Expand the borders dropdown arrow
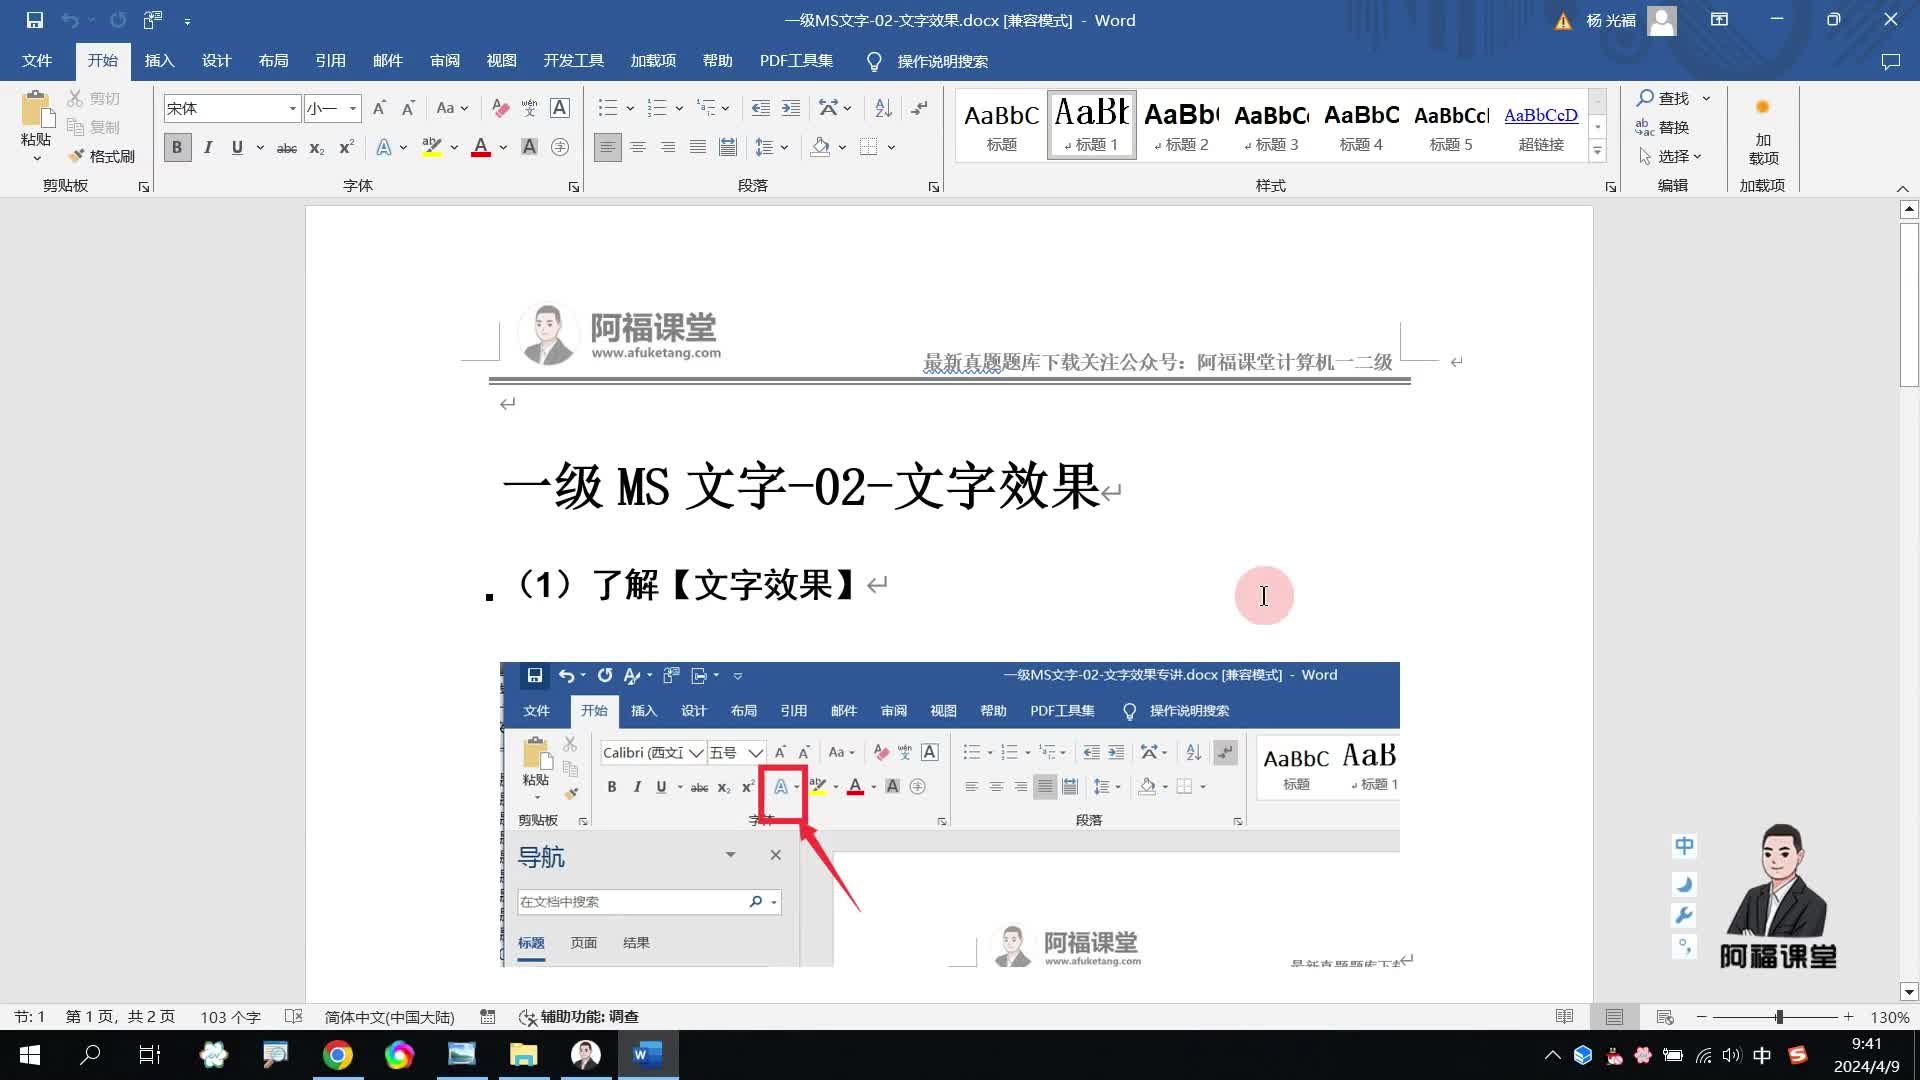 891,148
